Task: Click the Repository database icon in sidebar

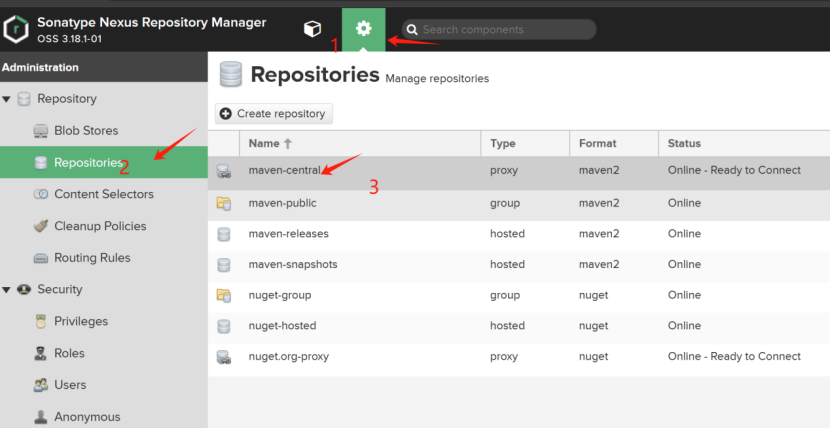Action: pyautogui.click(x=24, y=99)
